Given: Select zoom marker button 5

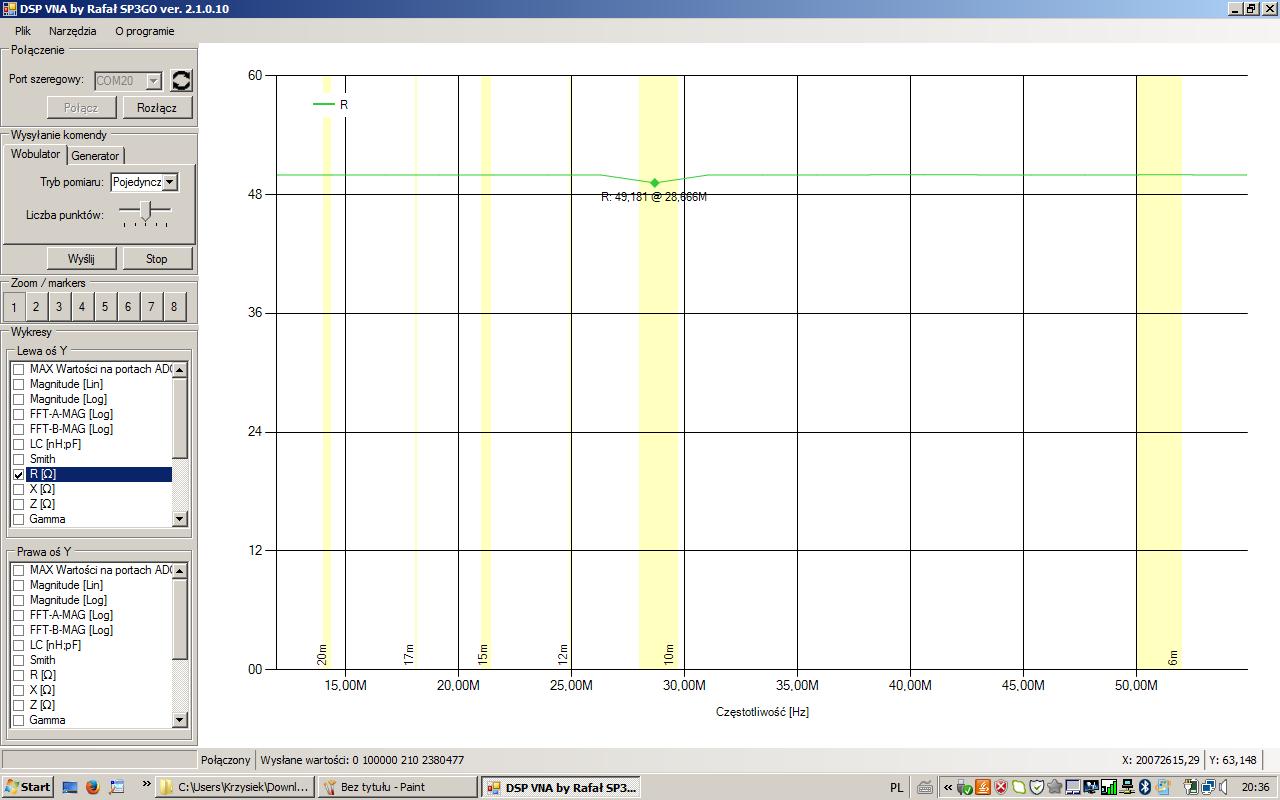Looking at the screenshot, I should point(105,307).
